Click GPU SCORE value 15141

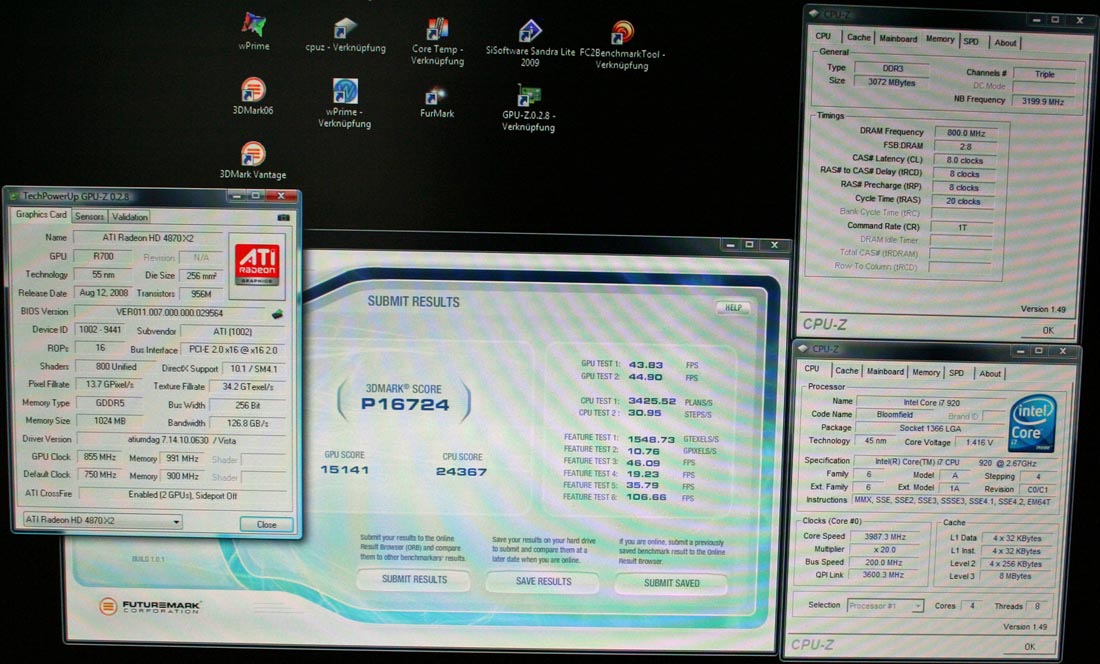pos(344,470)
